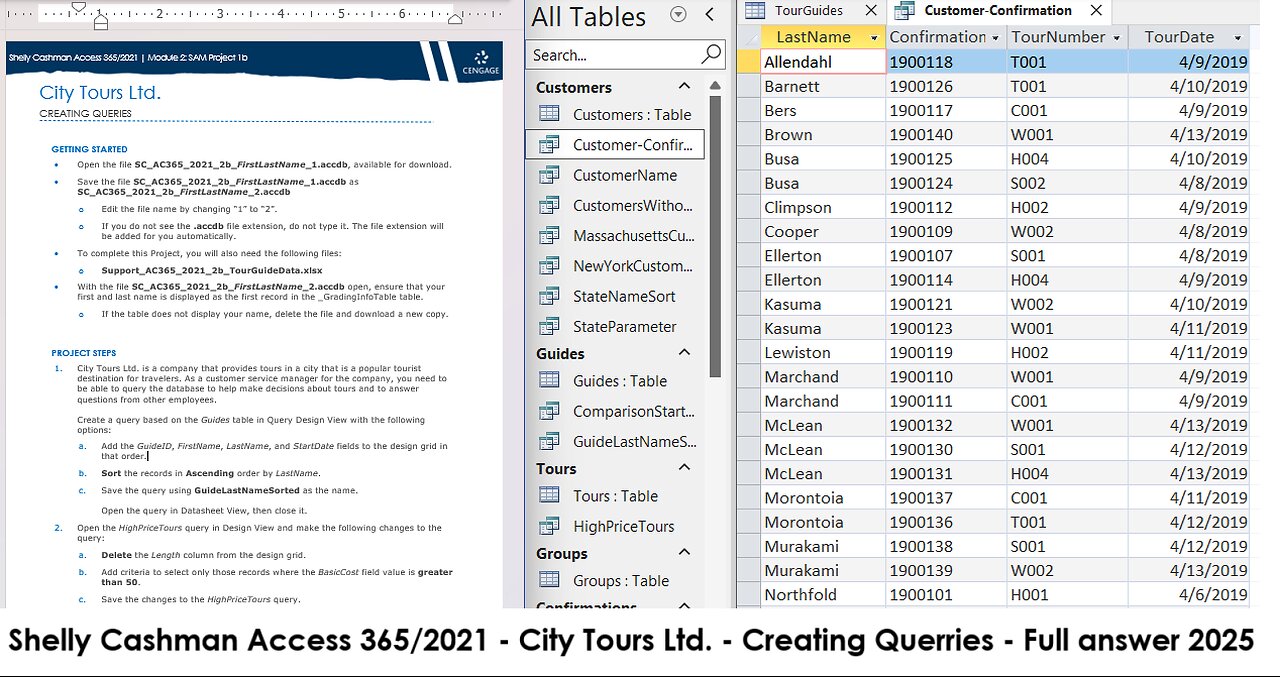
Task: Select CustomerName query icon
Action: tap(549, 175)
